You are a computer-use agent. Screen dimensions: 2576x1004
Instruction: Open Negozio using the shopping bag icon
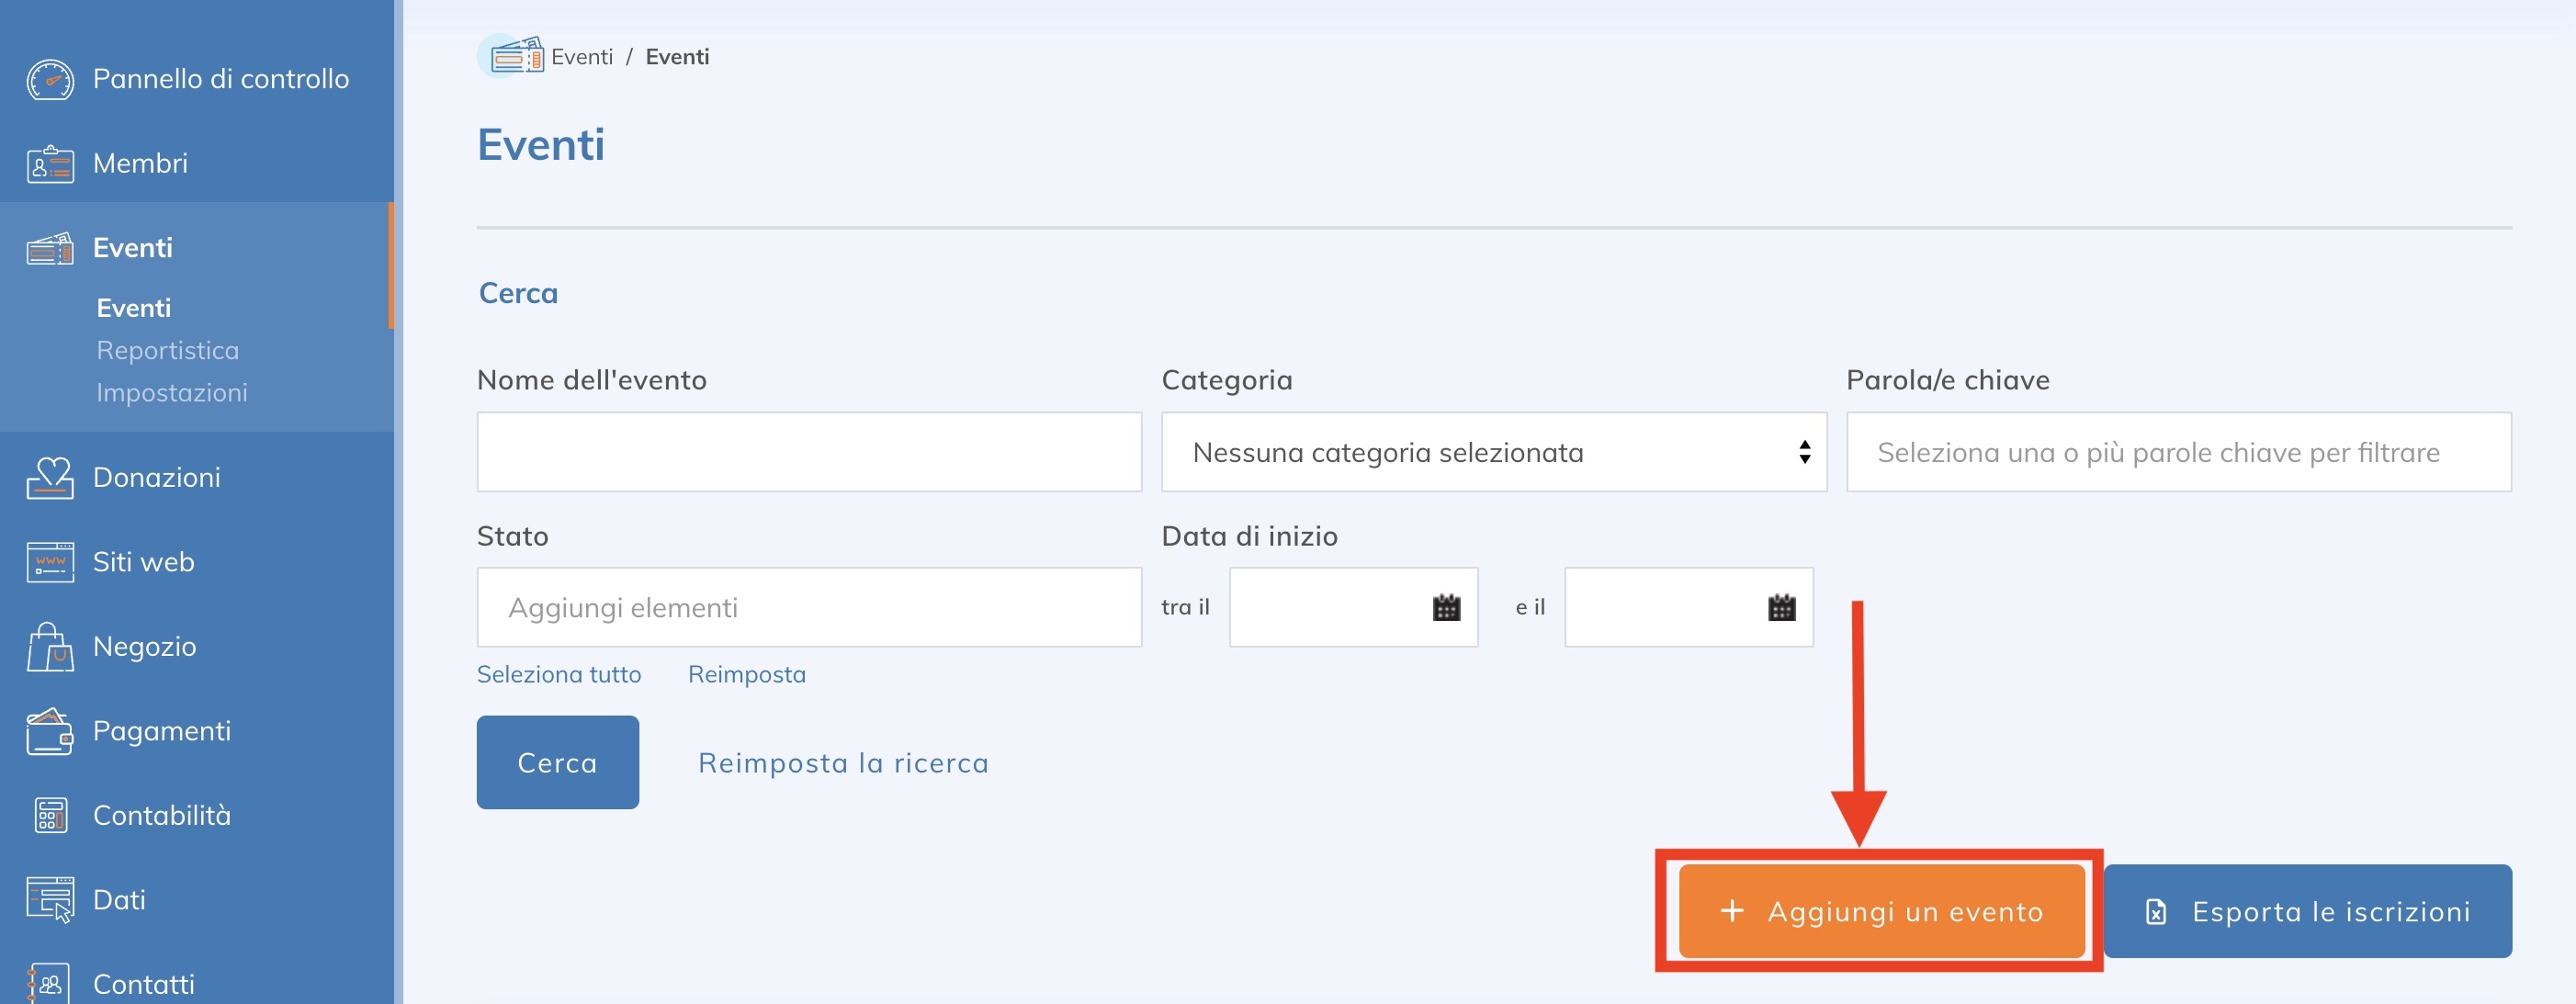pyautogui.click(x=50, y=646)
